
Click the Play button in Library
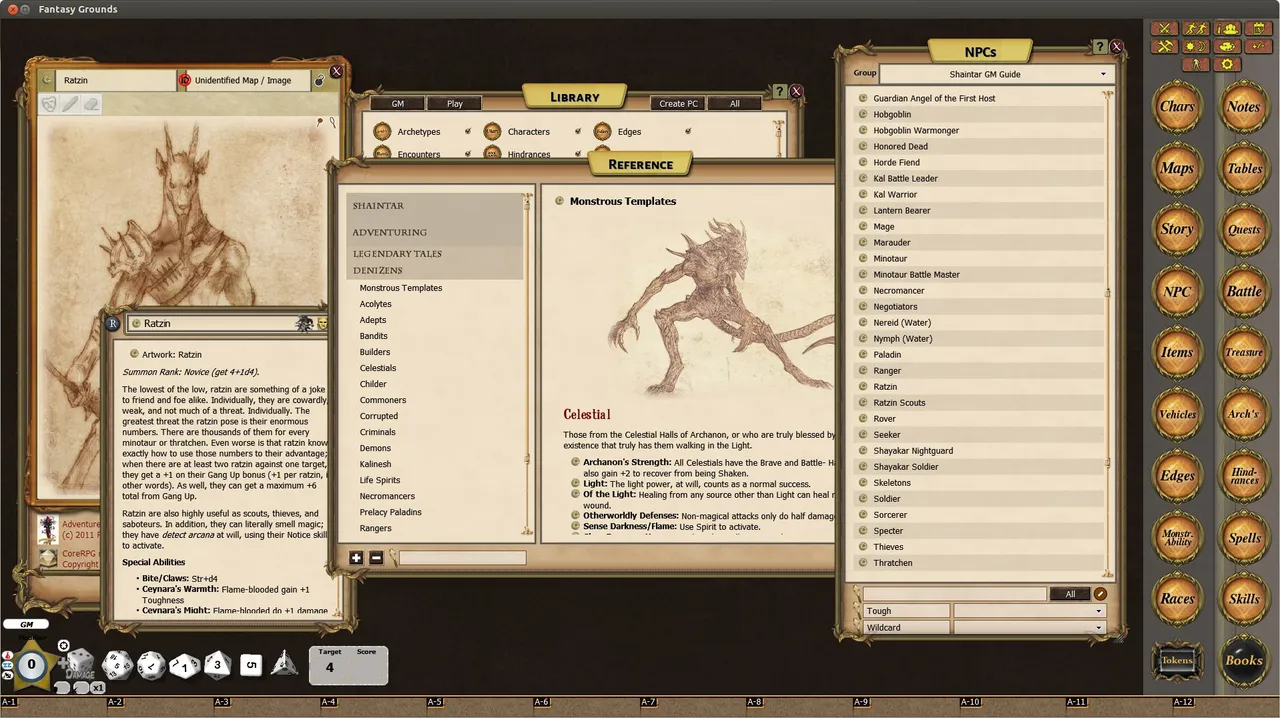coord(455,103)
